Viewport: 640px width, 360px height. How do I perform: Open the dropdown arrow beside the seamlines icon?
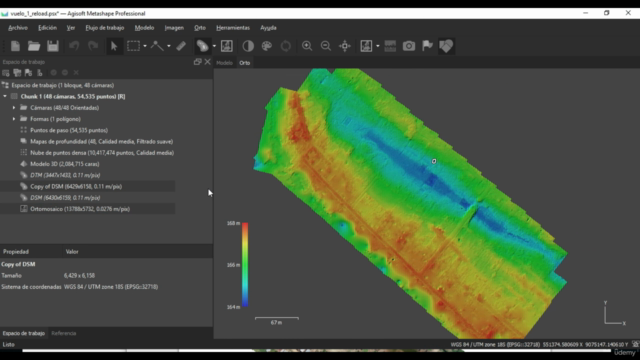click(378, 46)
